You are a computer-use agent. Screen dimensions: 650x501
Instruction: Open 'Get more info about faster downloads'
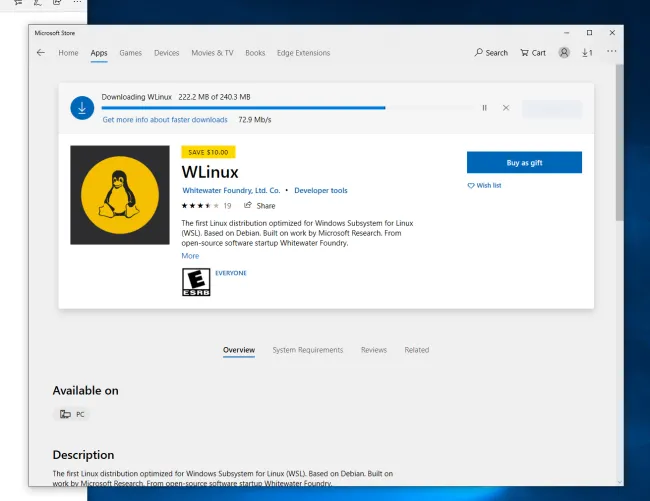tap(165, 120)
